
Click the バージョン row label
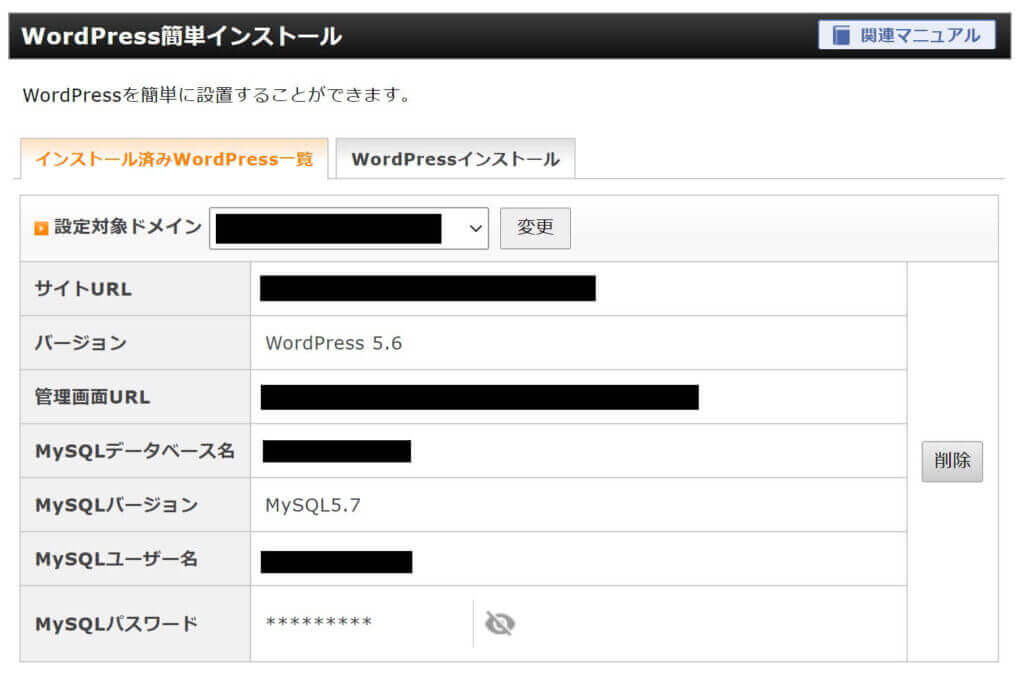click(80, 343)
